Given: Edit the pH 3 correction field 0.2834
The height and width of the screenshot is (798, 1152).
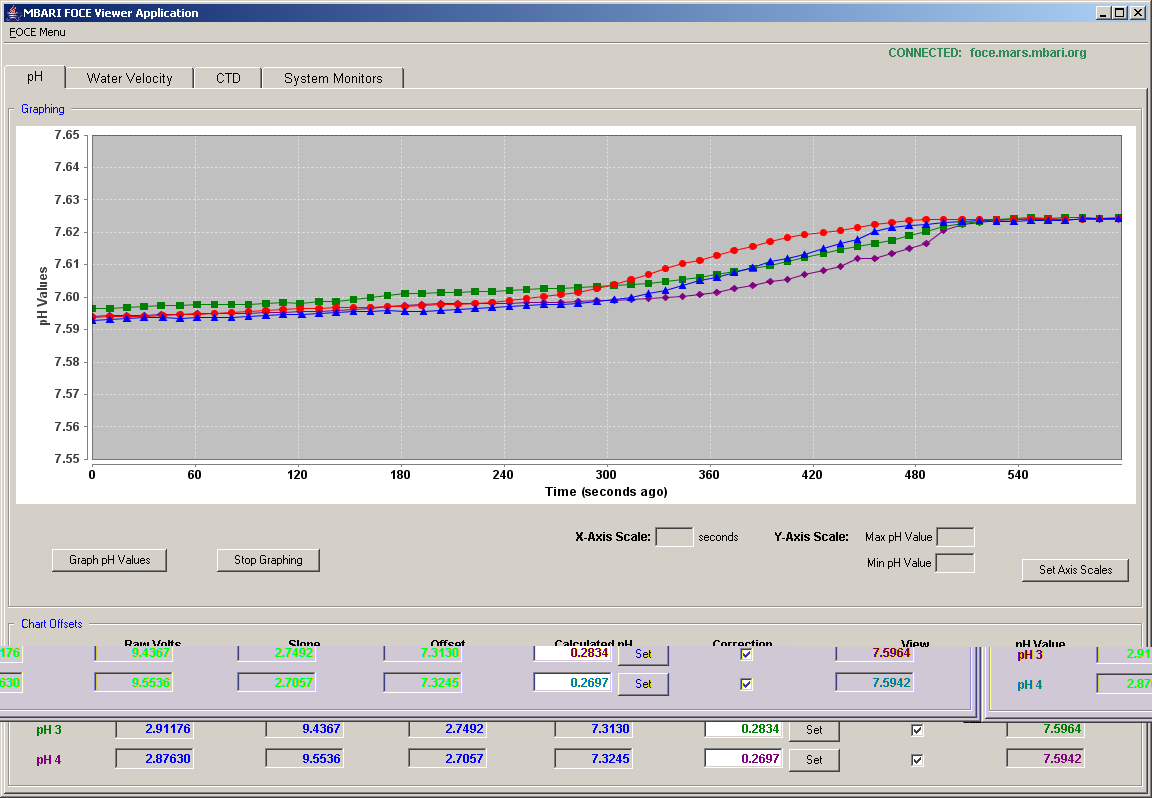Looking at the screenshot, I should [744, 729].
